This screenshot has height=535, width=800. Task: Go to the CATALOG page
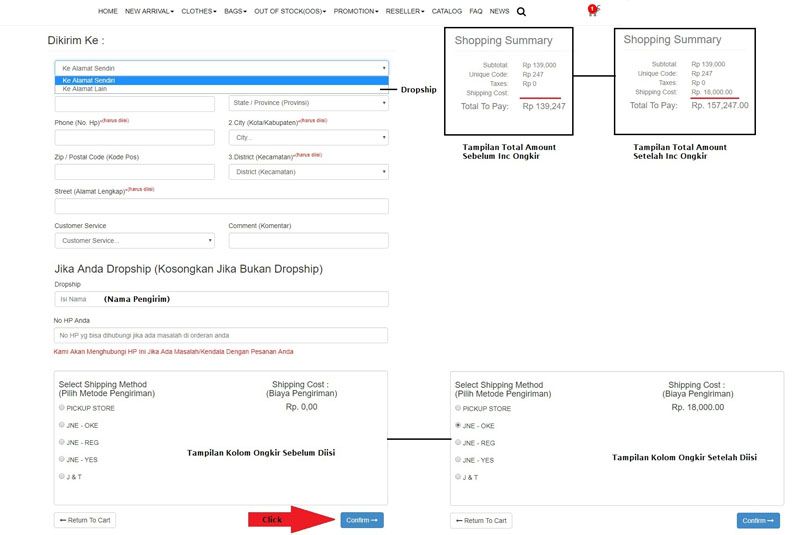[x=447, y=11]
